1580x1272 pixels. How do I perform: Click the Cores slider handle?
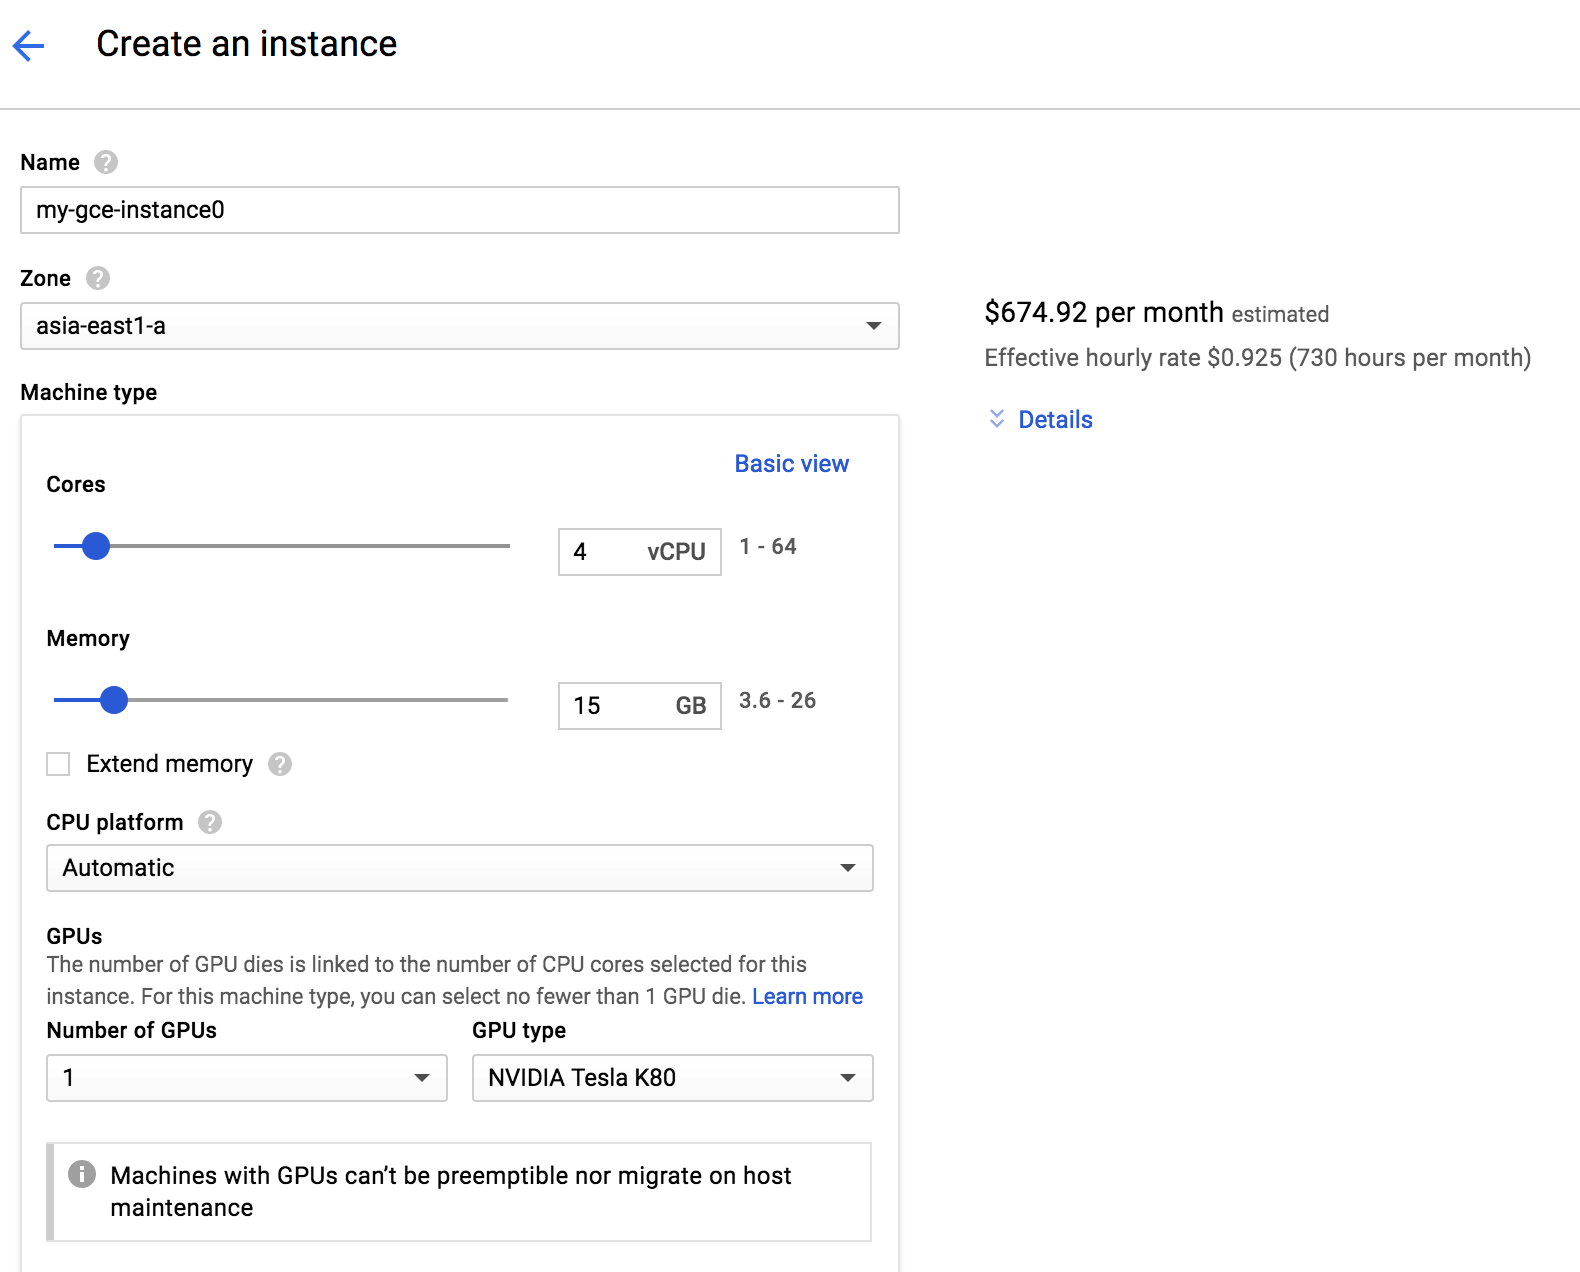(96, 546)
